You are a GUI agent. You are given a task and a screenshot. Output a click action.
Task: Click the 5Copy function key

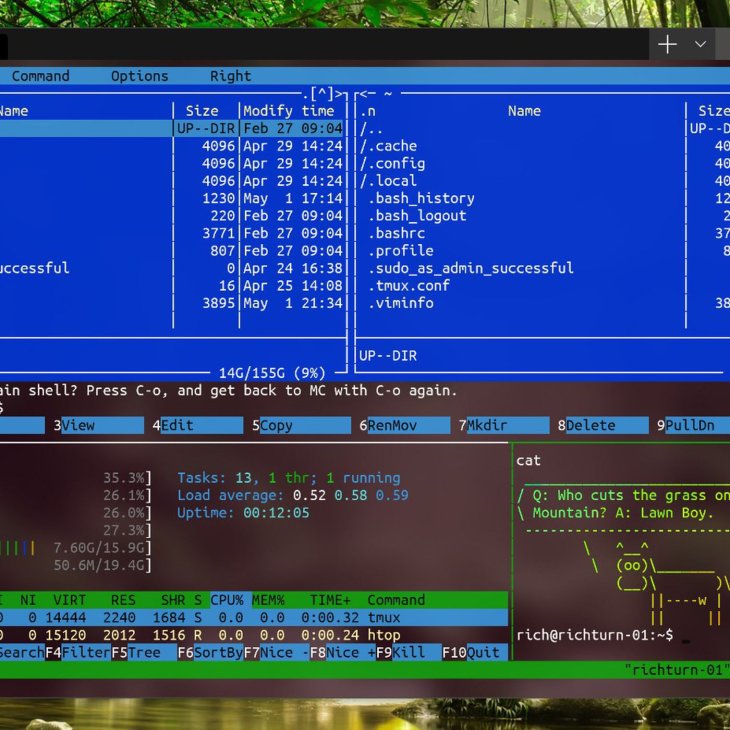pyautogui.click(x=301, y=426)
